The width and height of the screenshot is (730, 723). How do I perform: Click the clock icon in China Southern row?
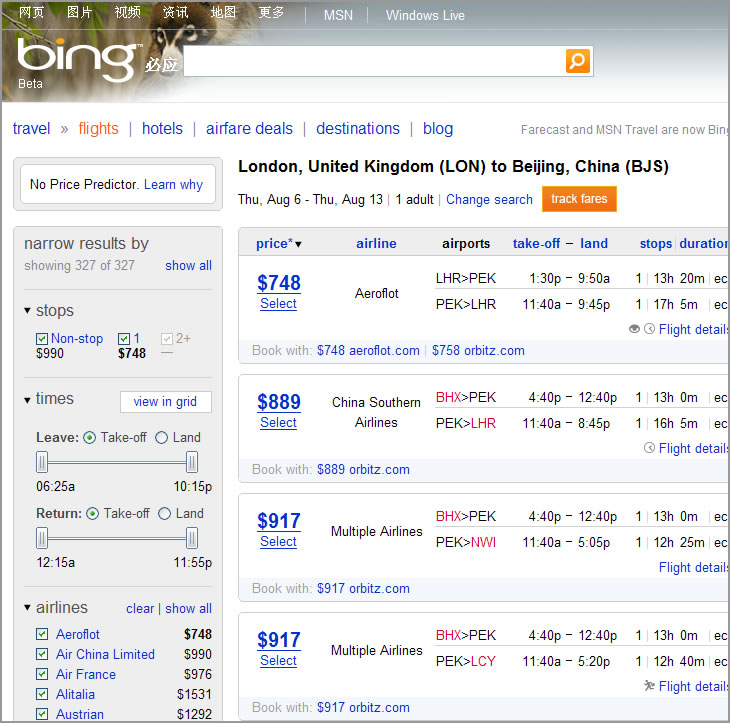pyautogui.click(x=649, y=448)
